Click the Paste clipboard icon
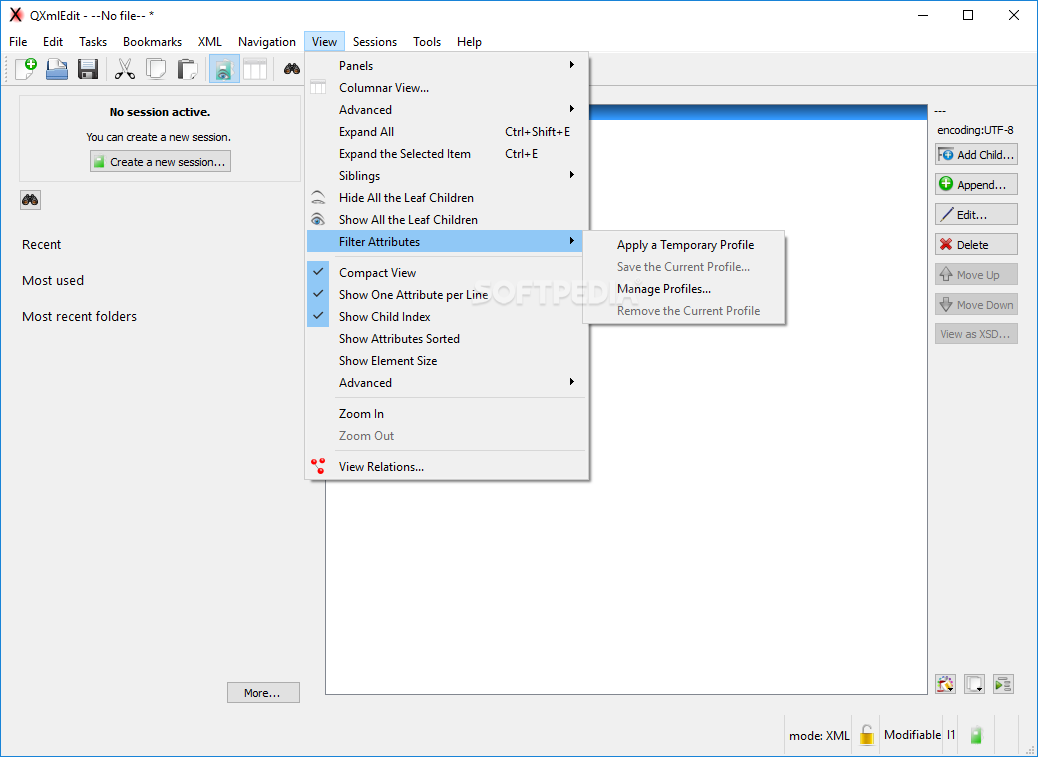The height and width of the screenshot is (757, 1038). pyautogui.click(x=187, y=69)
